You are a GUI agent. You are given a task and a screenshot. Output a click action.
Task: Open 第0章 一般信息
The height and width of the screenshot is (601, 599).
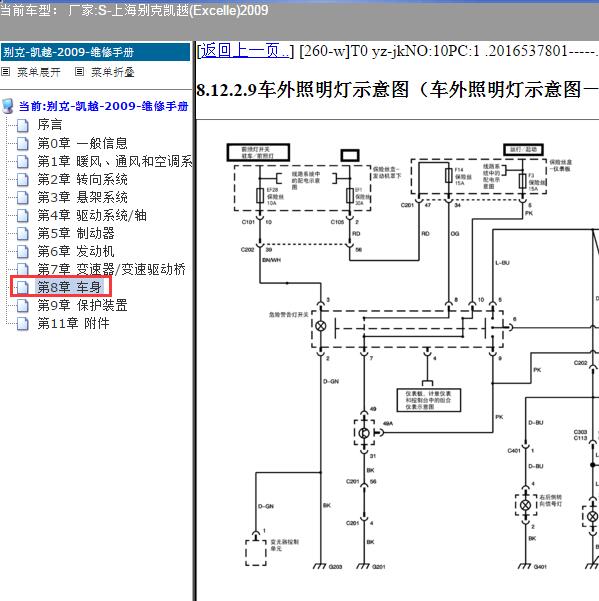82,143
